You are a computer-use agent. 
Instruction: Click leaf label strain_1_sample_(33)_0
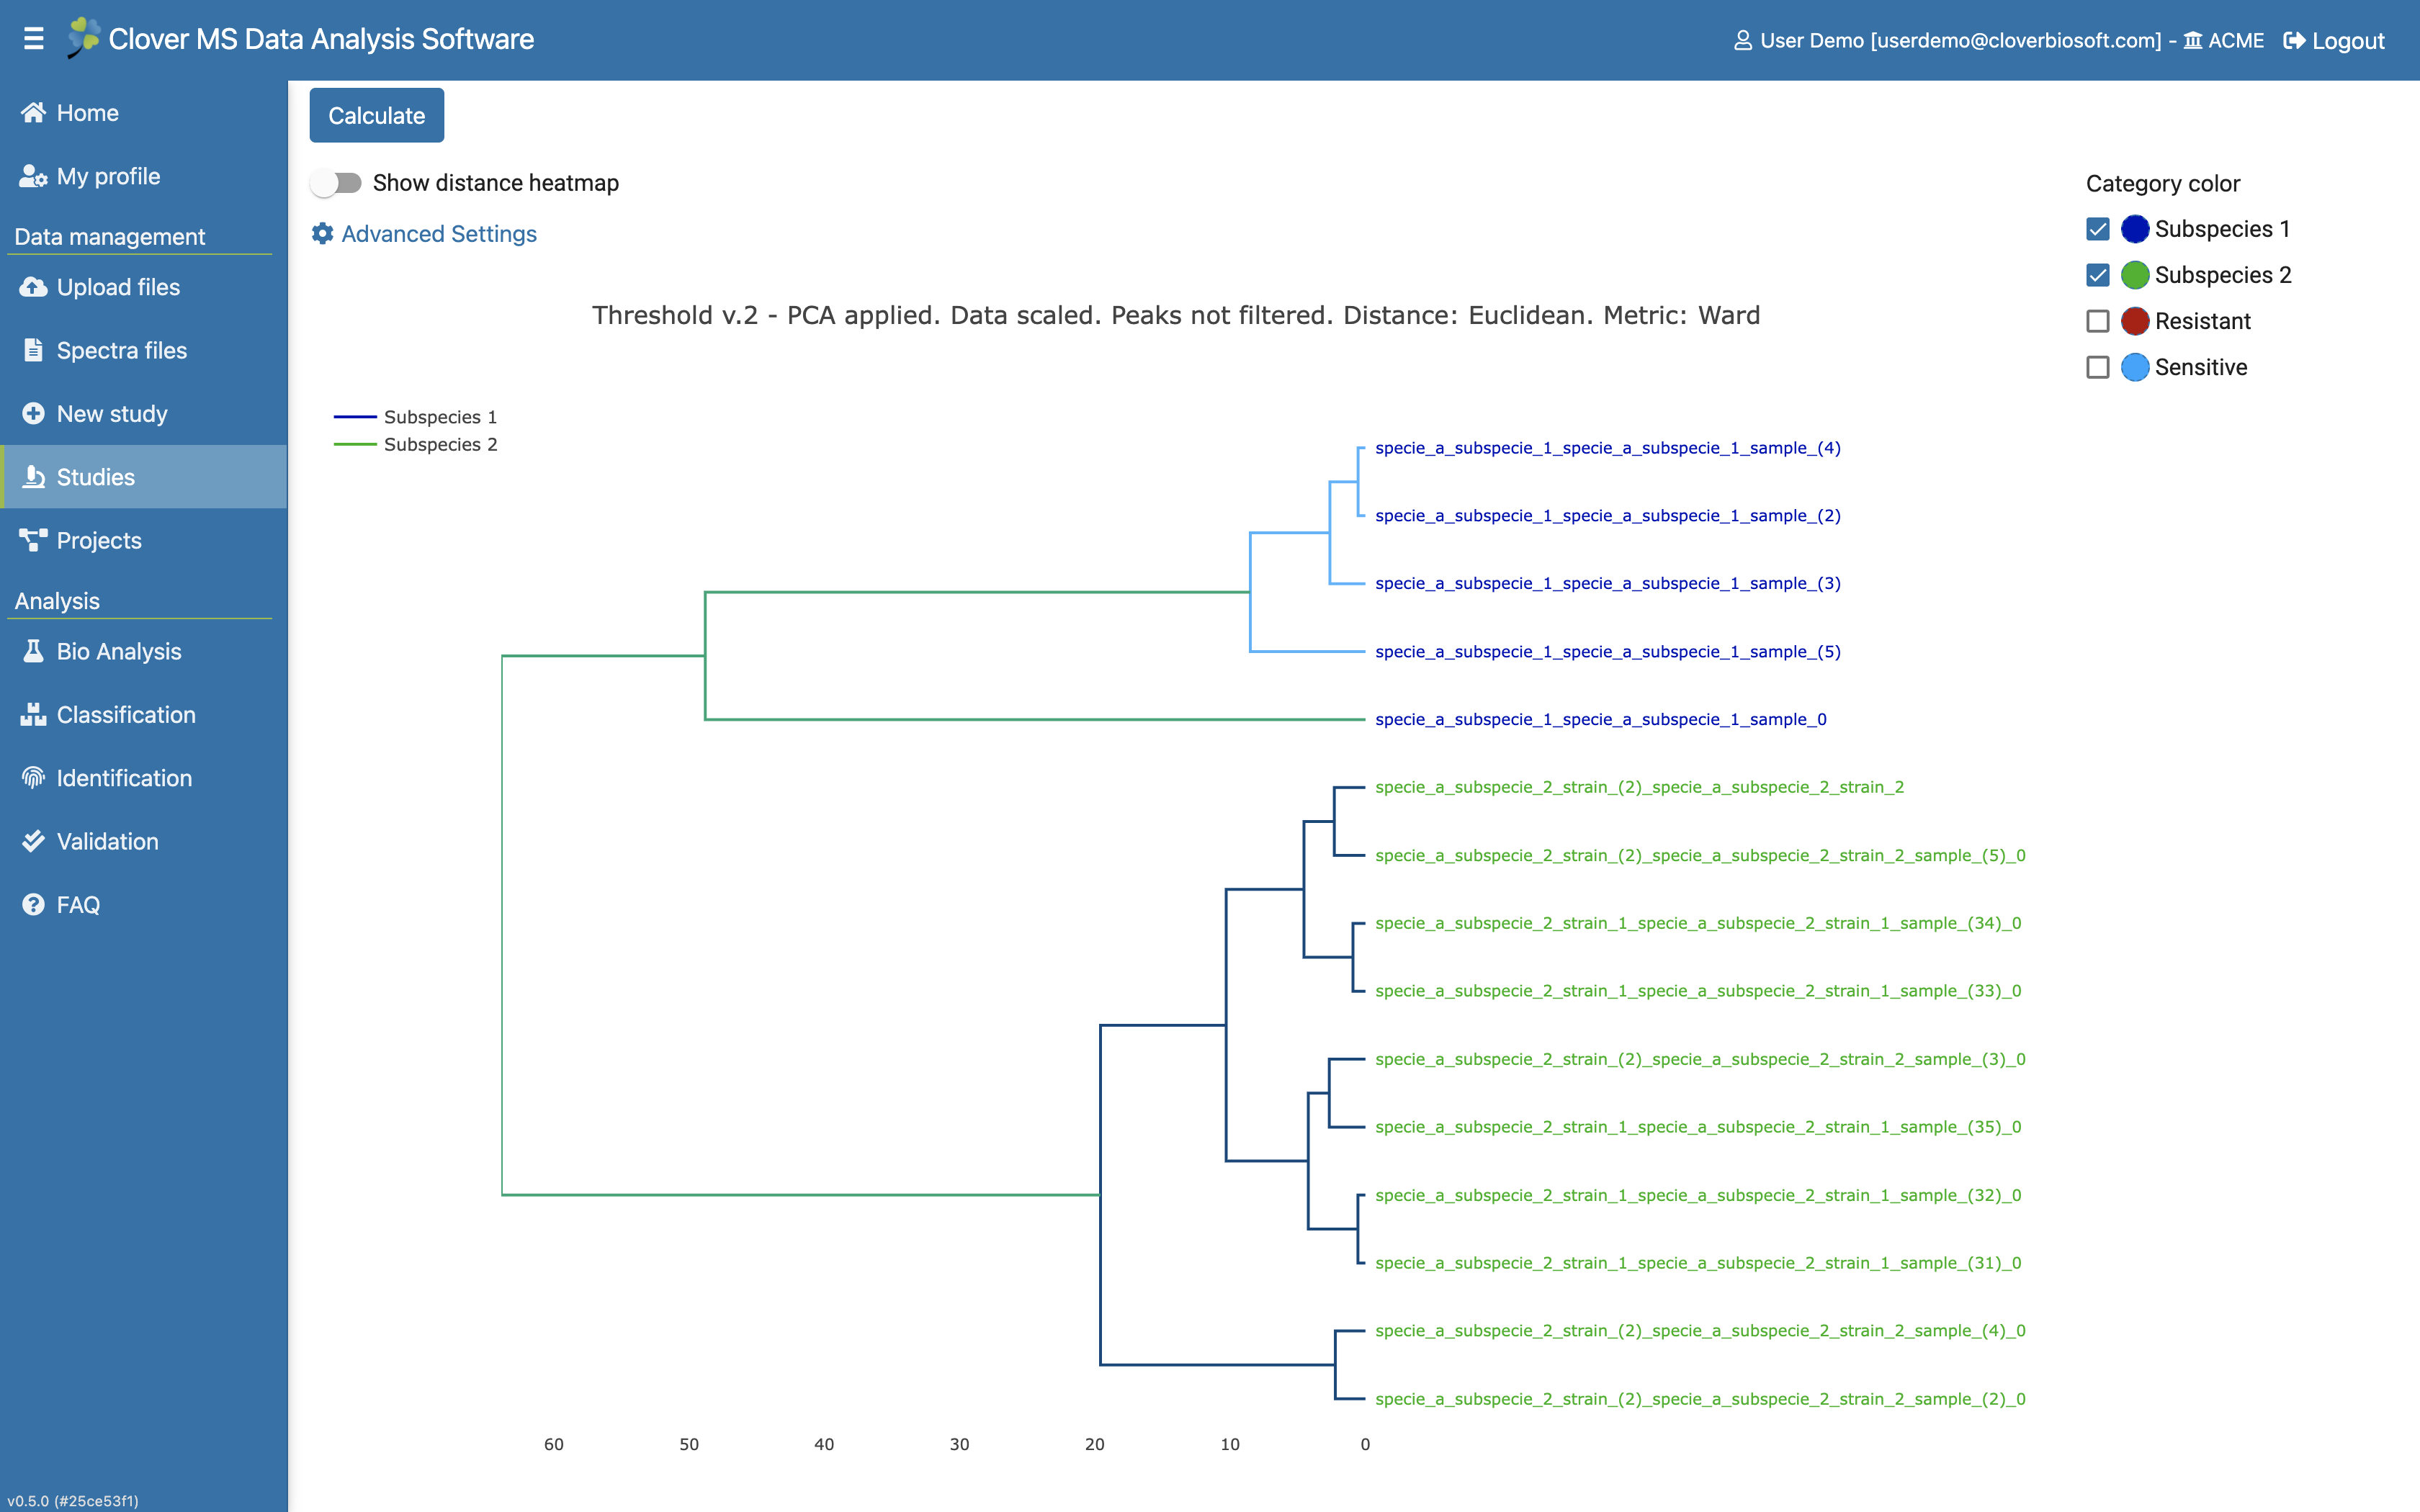click(x=1698, y=991)
